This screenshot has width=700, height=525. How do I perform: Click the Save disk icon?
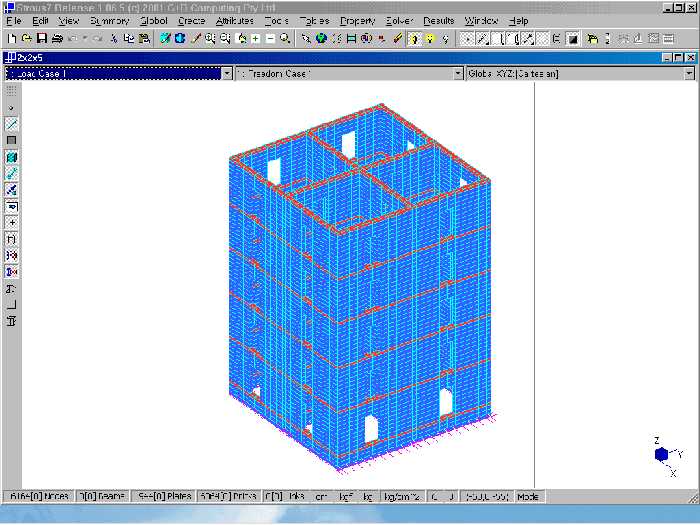tap(42, 38)
